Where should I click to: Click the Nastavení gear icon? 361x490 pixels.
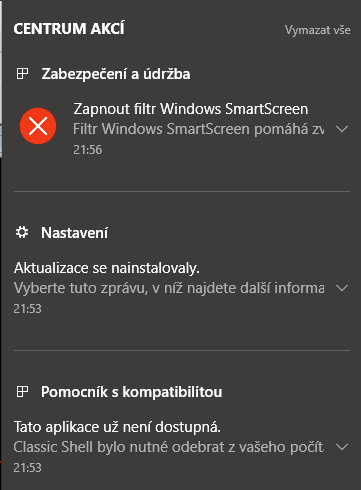coord(22,232)
